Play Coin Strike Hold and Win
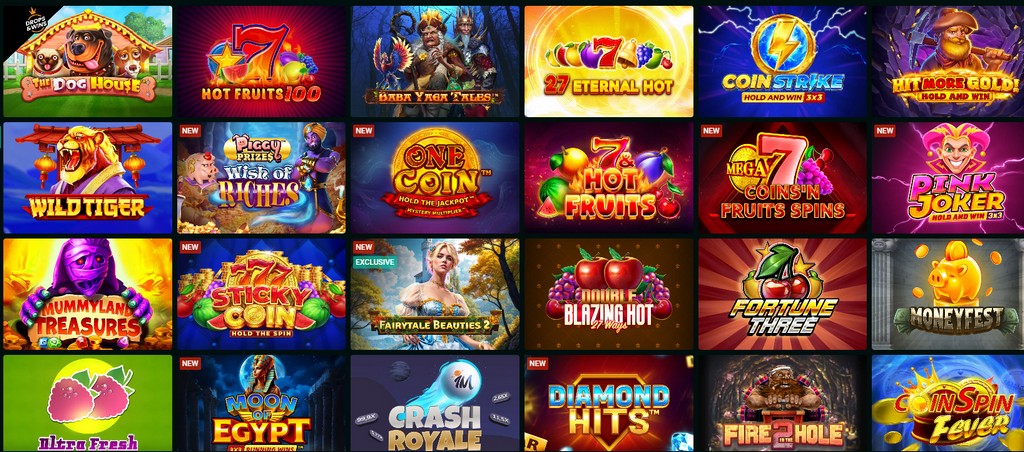 (782, 61)
